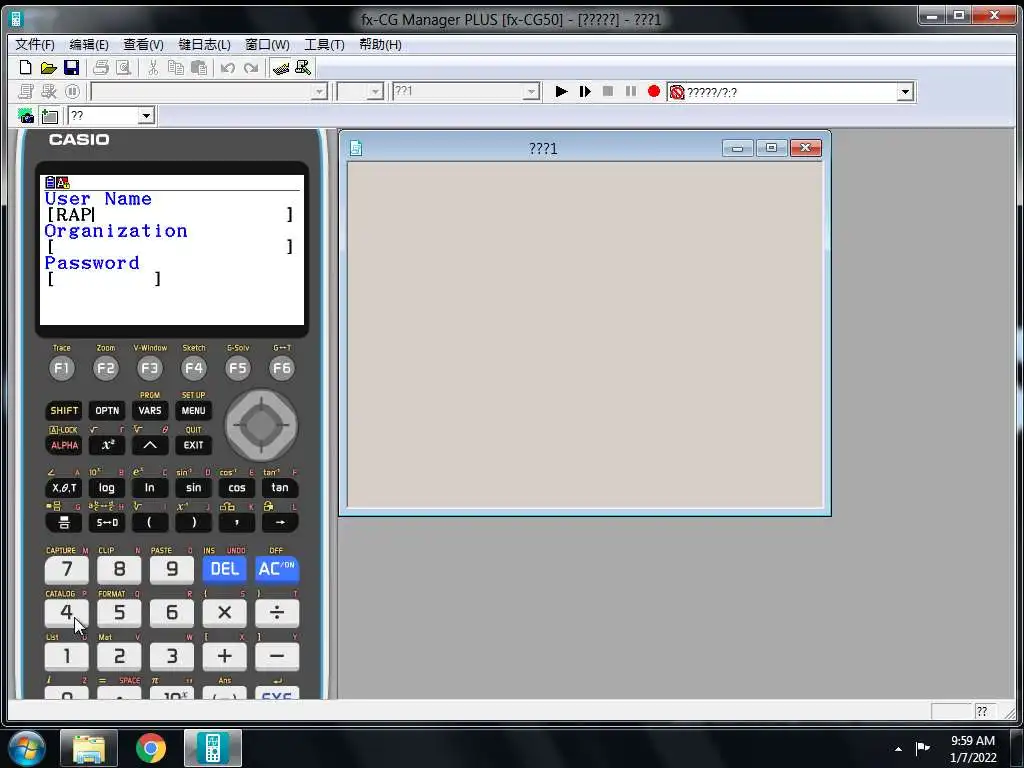This screenshot has height=768, width=1024.
Task: Click the Password field on calculator screen
Action: click(x=104, y=280)
